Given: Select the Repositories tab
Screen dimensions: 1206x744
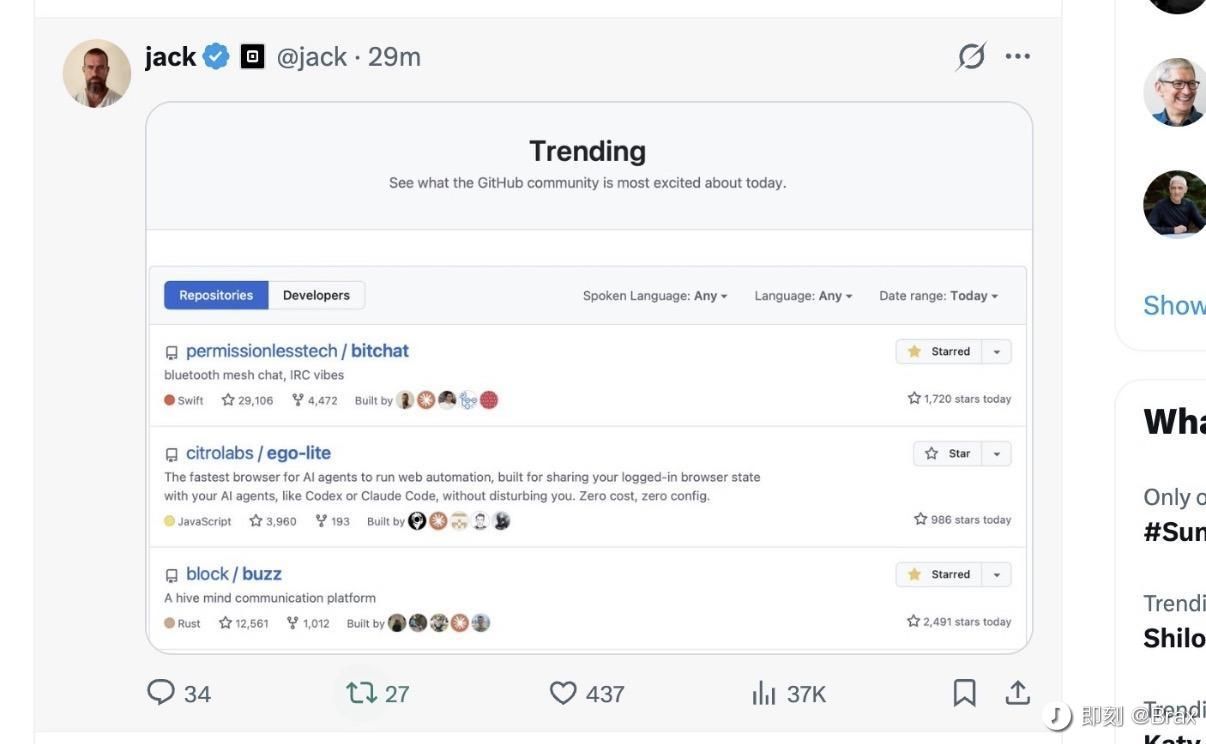Looking at the screenshot, I should (216, 295).
